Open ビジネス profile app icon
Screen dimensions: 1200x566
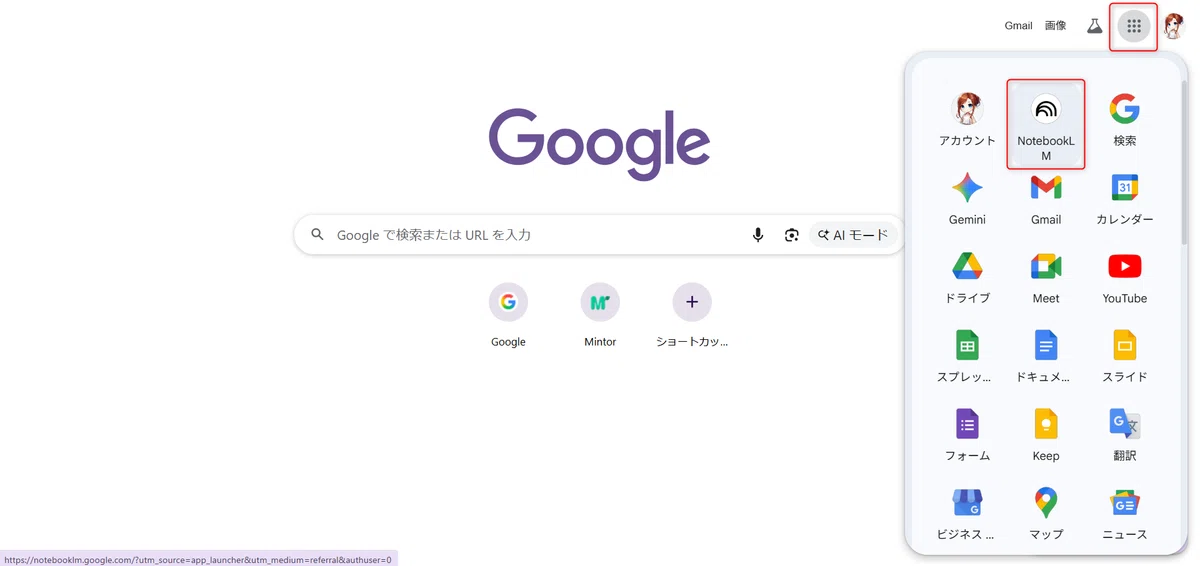(967, 514)
